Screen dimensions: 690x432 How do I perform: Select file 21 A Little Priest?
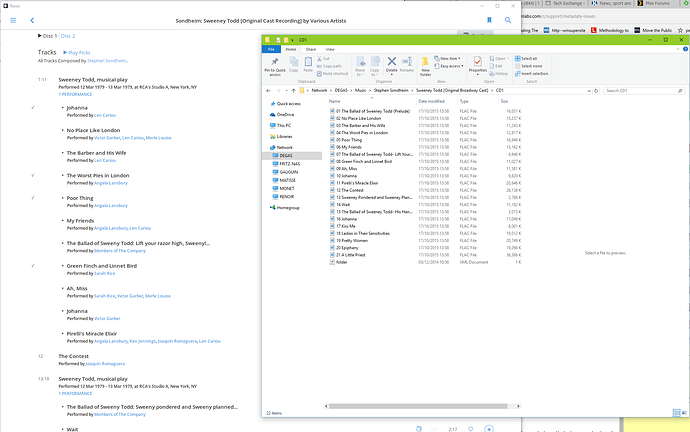pyautogui.click(x=350, y=255)
